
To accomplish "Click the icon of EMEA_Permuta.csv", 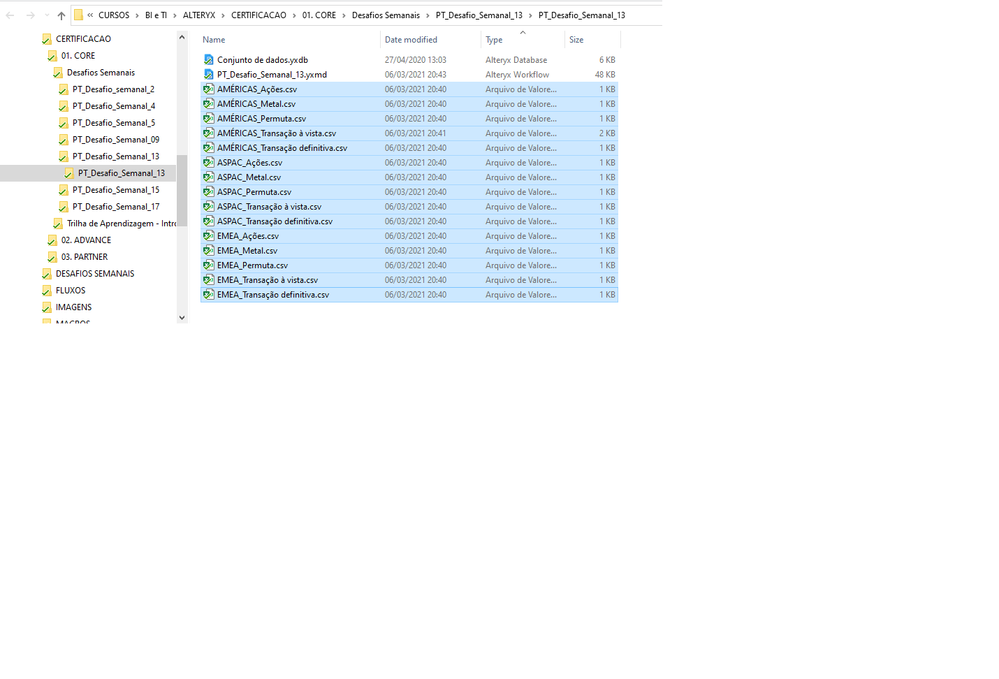I will click(x=208, y=265).
